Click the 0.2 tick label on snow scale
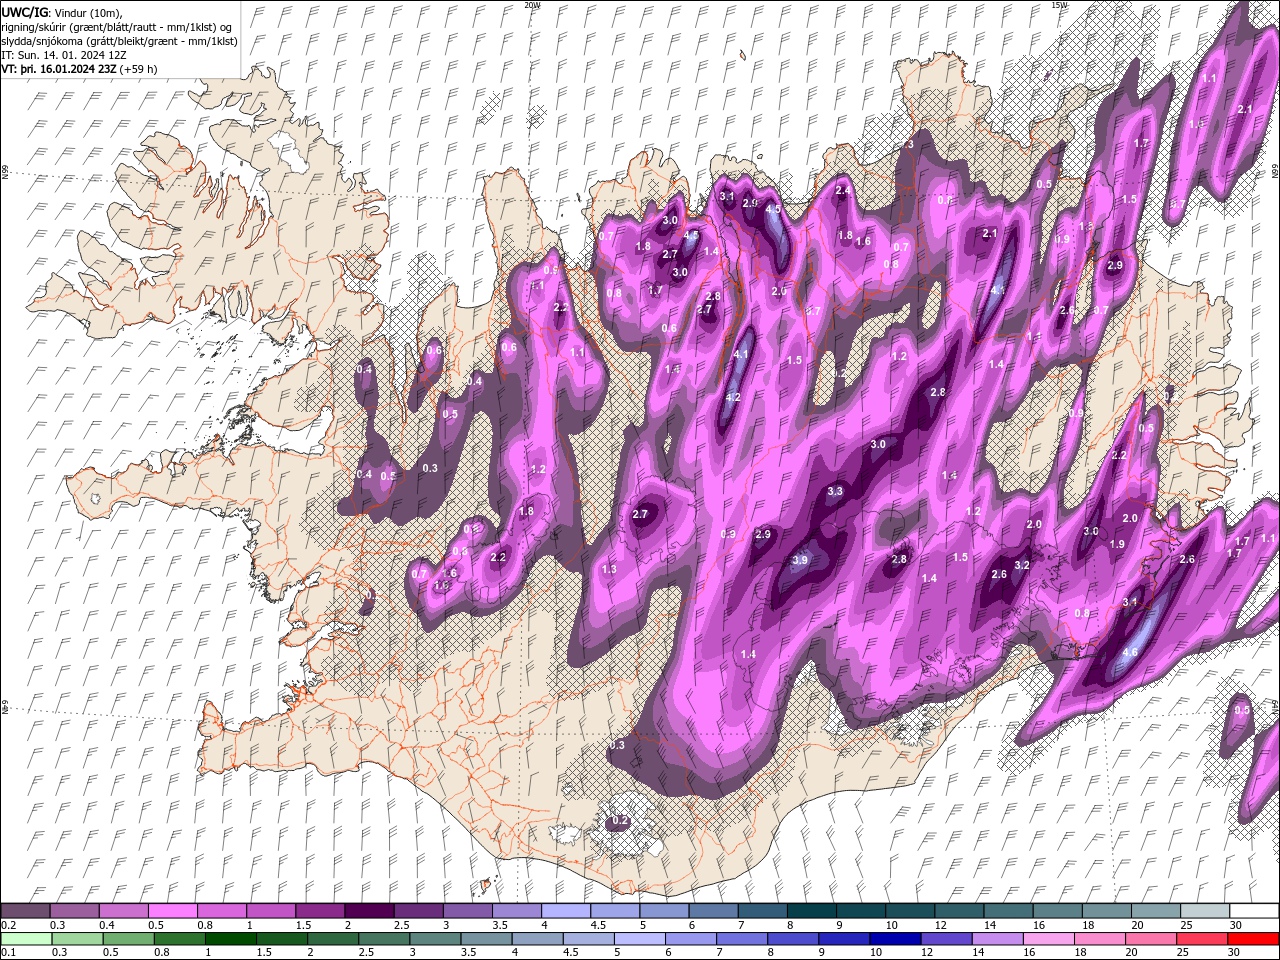 (x=8, y=925)
